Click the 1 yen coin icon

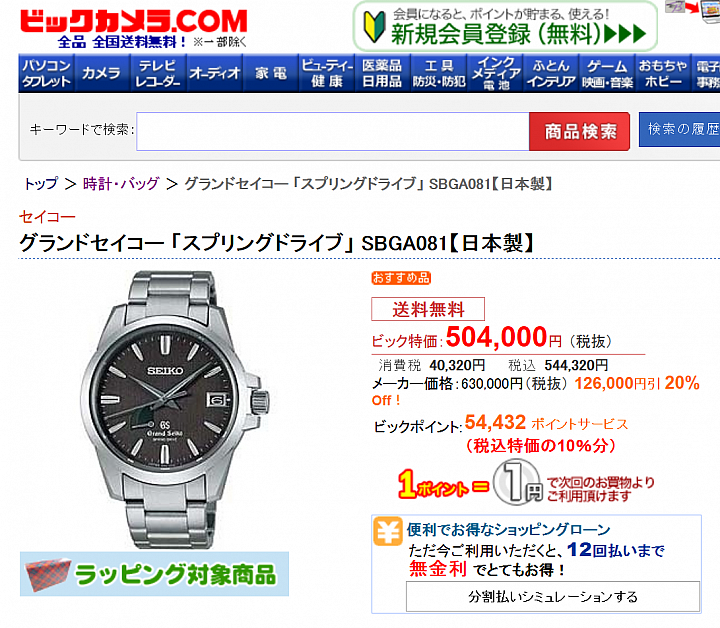pos(518,483)
